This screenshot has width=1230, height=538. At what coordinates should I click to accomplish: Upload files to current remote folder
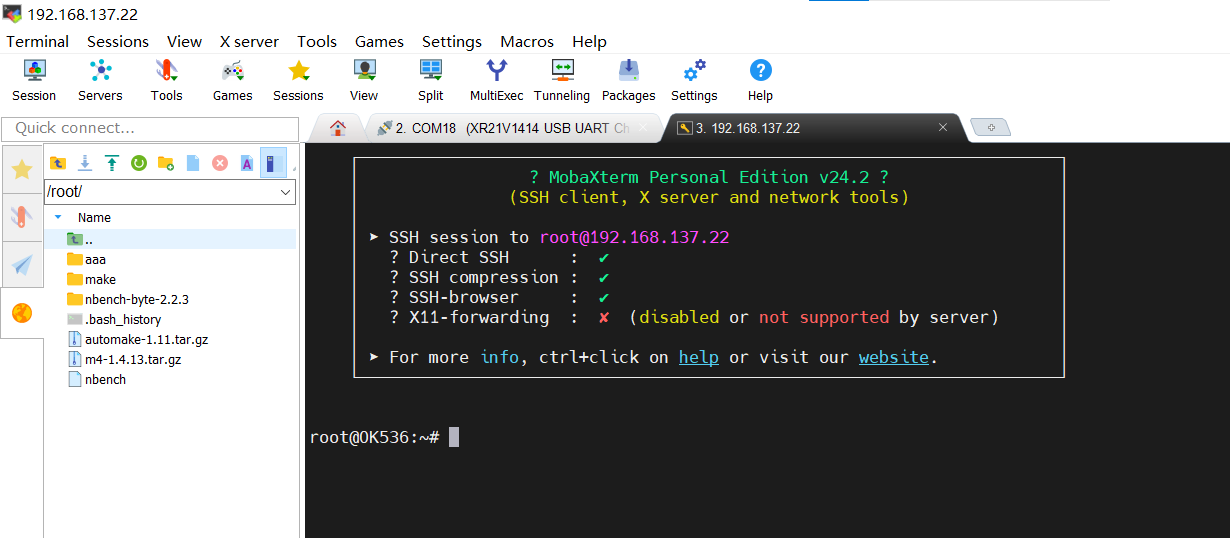tap(112, 163)
